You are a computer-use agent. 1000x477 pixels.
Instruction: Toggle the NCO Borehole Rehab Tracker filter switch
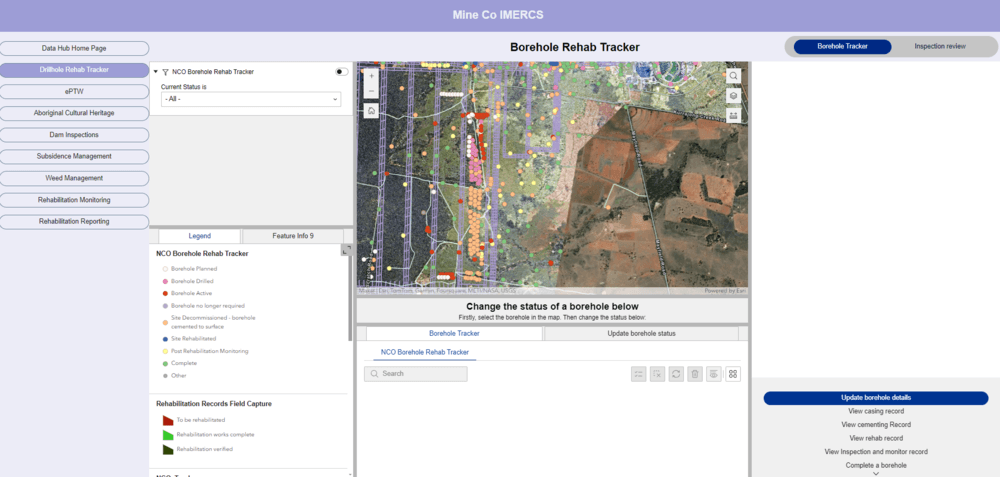click(341, 72)
